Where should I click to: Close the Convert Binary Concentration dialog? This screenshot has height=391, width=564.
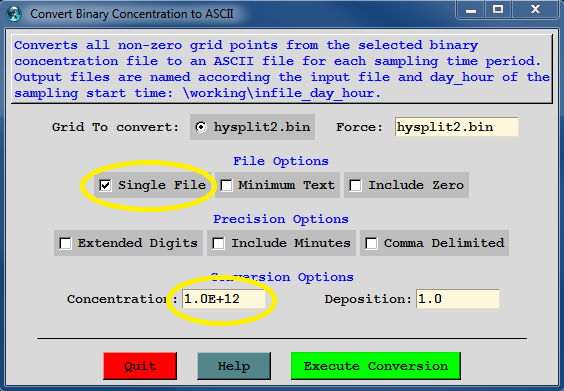coord(536,10)
